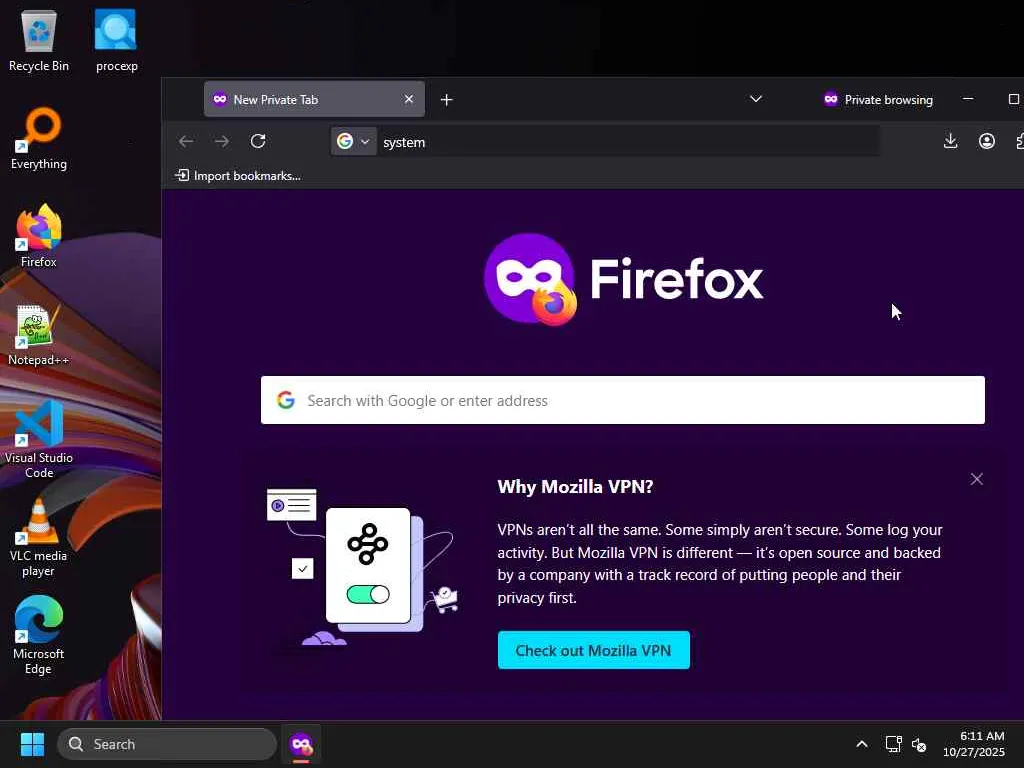Viewport: 1024px width, 768px height.
Task: Open the clock showing 6:11 AM
Action: [x=974, y=744]
